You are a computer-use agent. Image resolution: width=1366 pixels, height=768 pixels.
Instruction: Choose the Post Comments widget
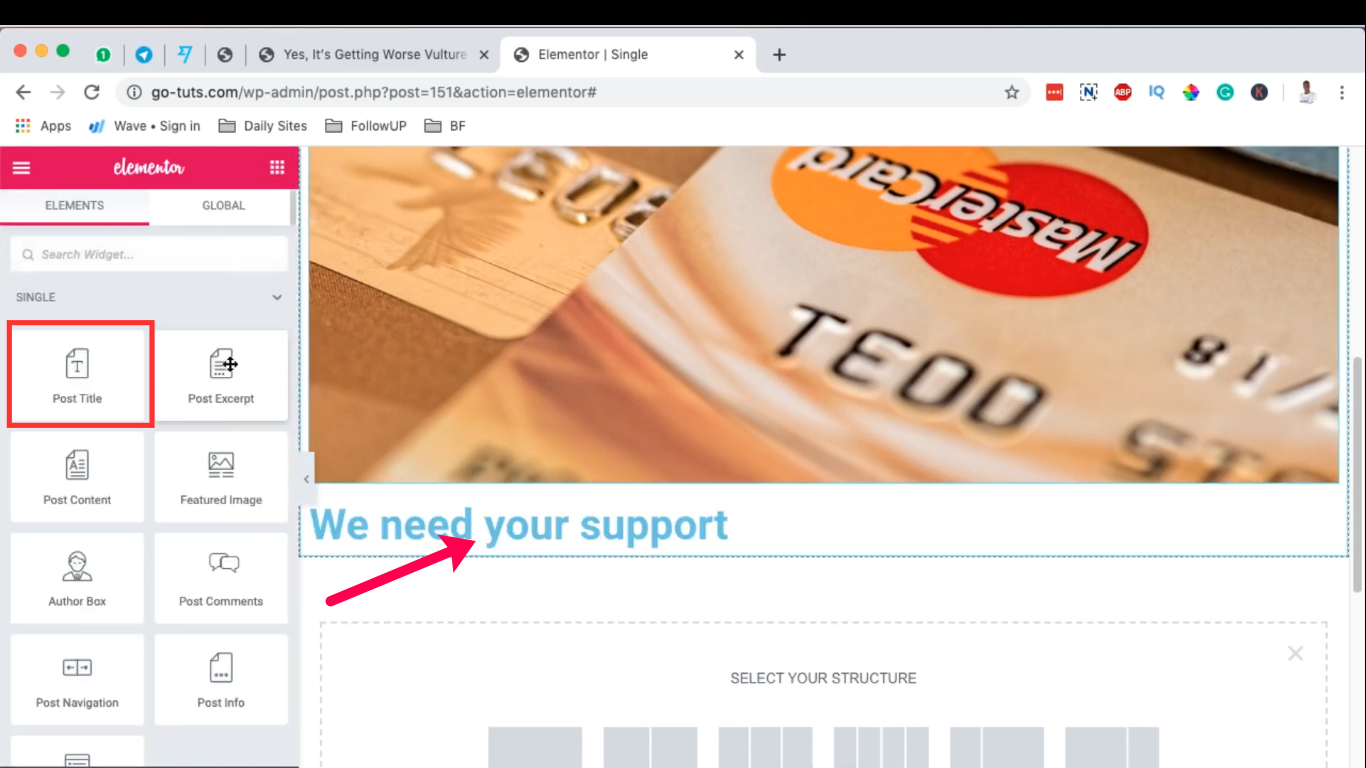click(x=221, y=578)
